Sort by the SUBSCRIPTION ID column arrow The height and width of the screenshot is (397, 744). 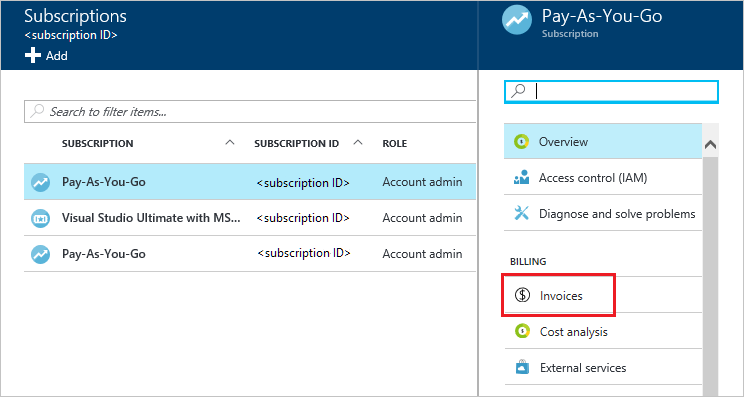[358, 142]
